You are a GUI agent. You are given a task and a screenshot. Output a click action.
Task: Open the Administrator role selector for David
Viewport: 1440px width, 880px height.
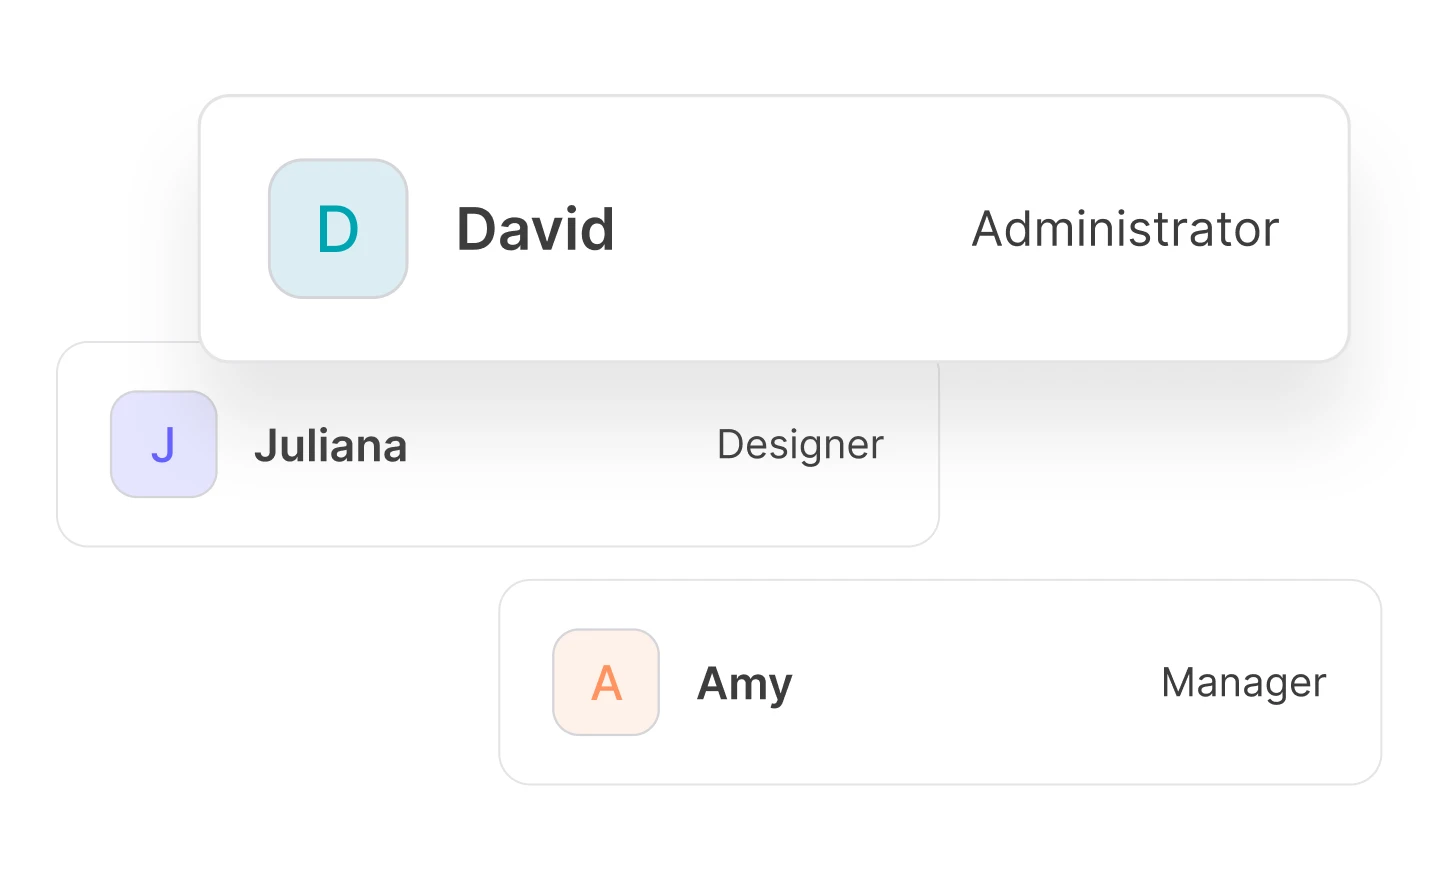(x=1125, y=229)
